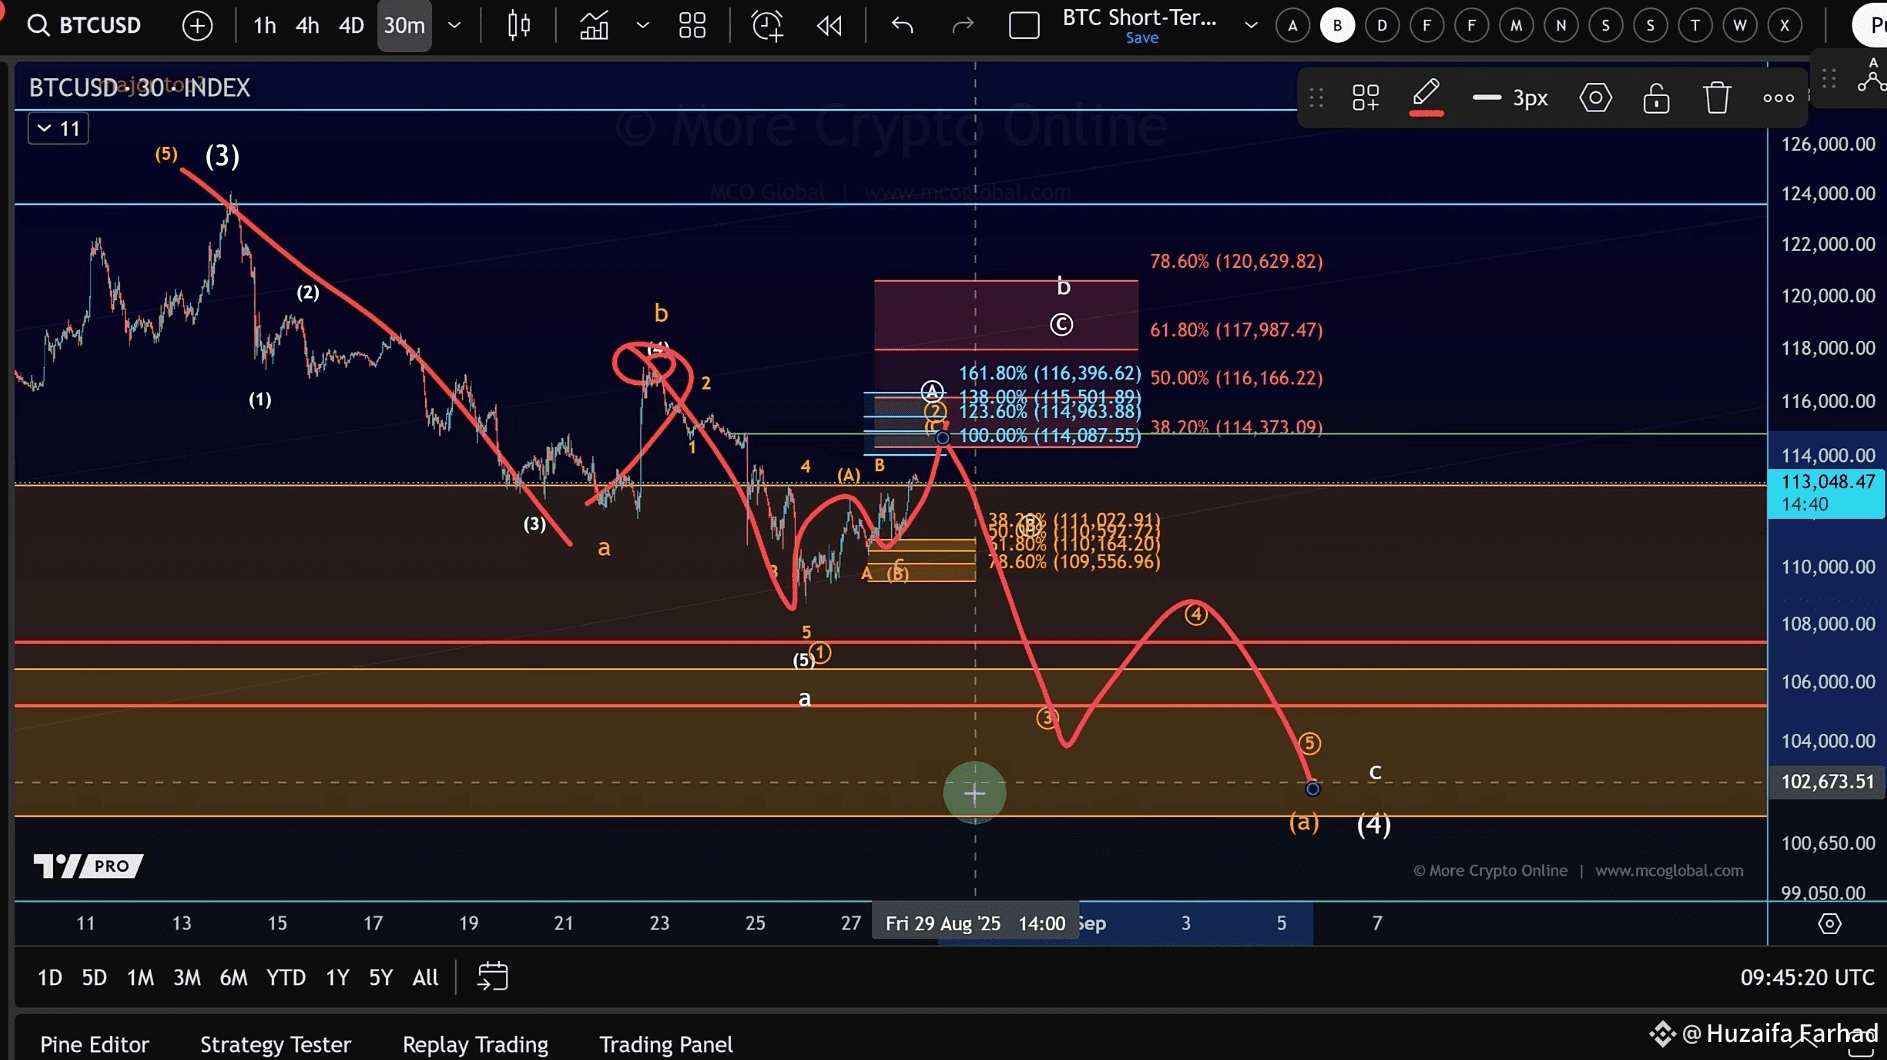Screen dimensions: 1887x1060
Task: Lock the selected drawing
Action: tap(1656, 98)
